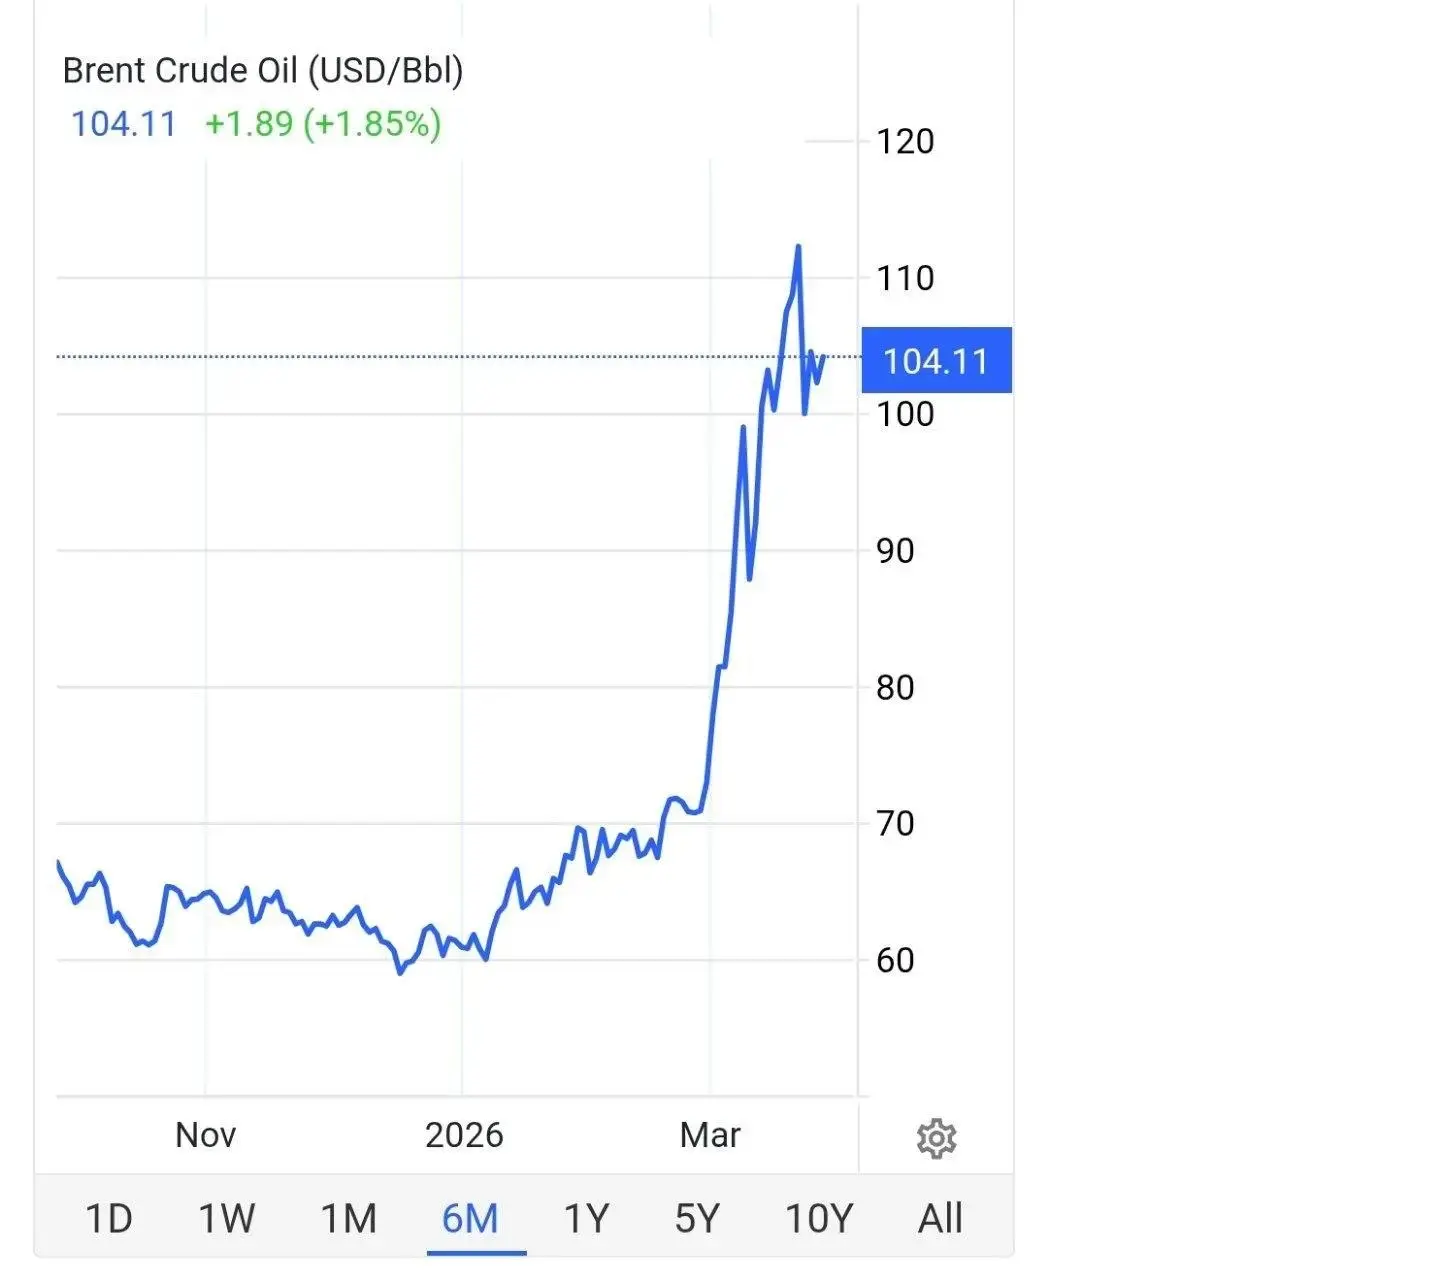This screenshot has height=1280, width=1440.
Task: Show the 1M chart range
Action: (348, 1218)
